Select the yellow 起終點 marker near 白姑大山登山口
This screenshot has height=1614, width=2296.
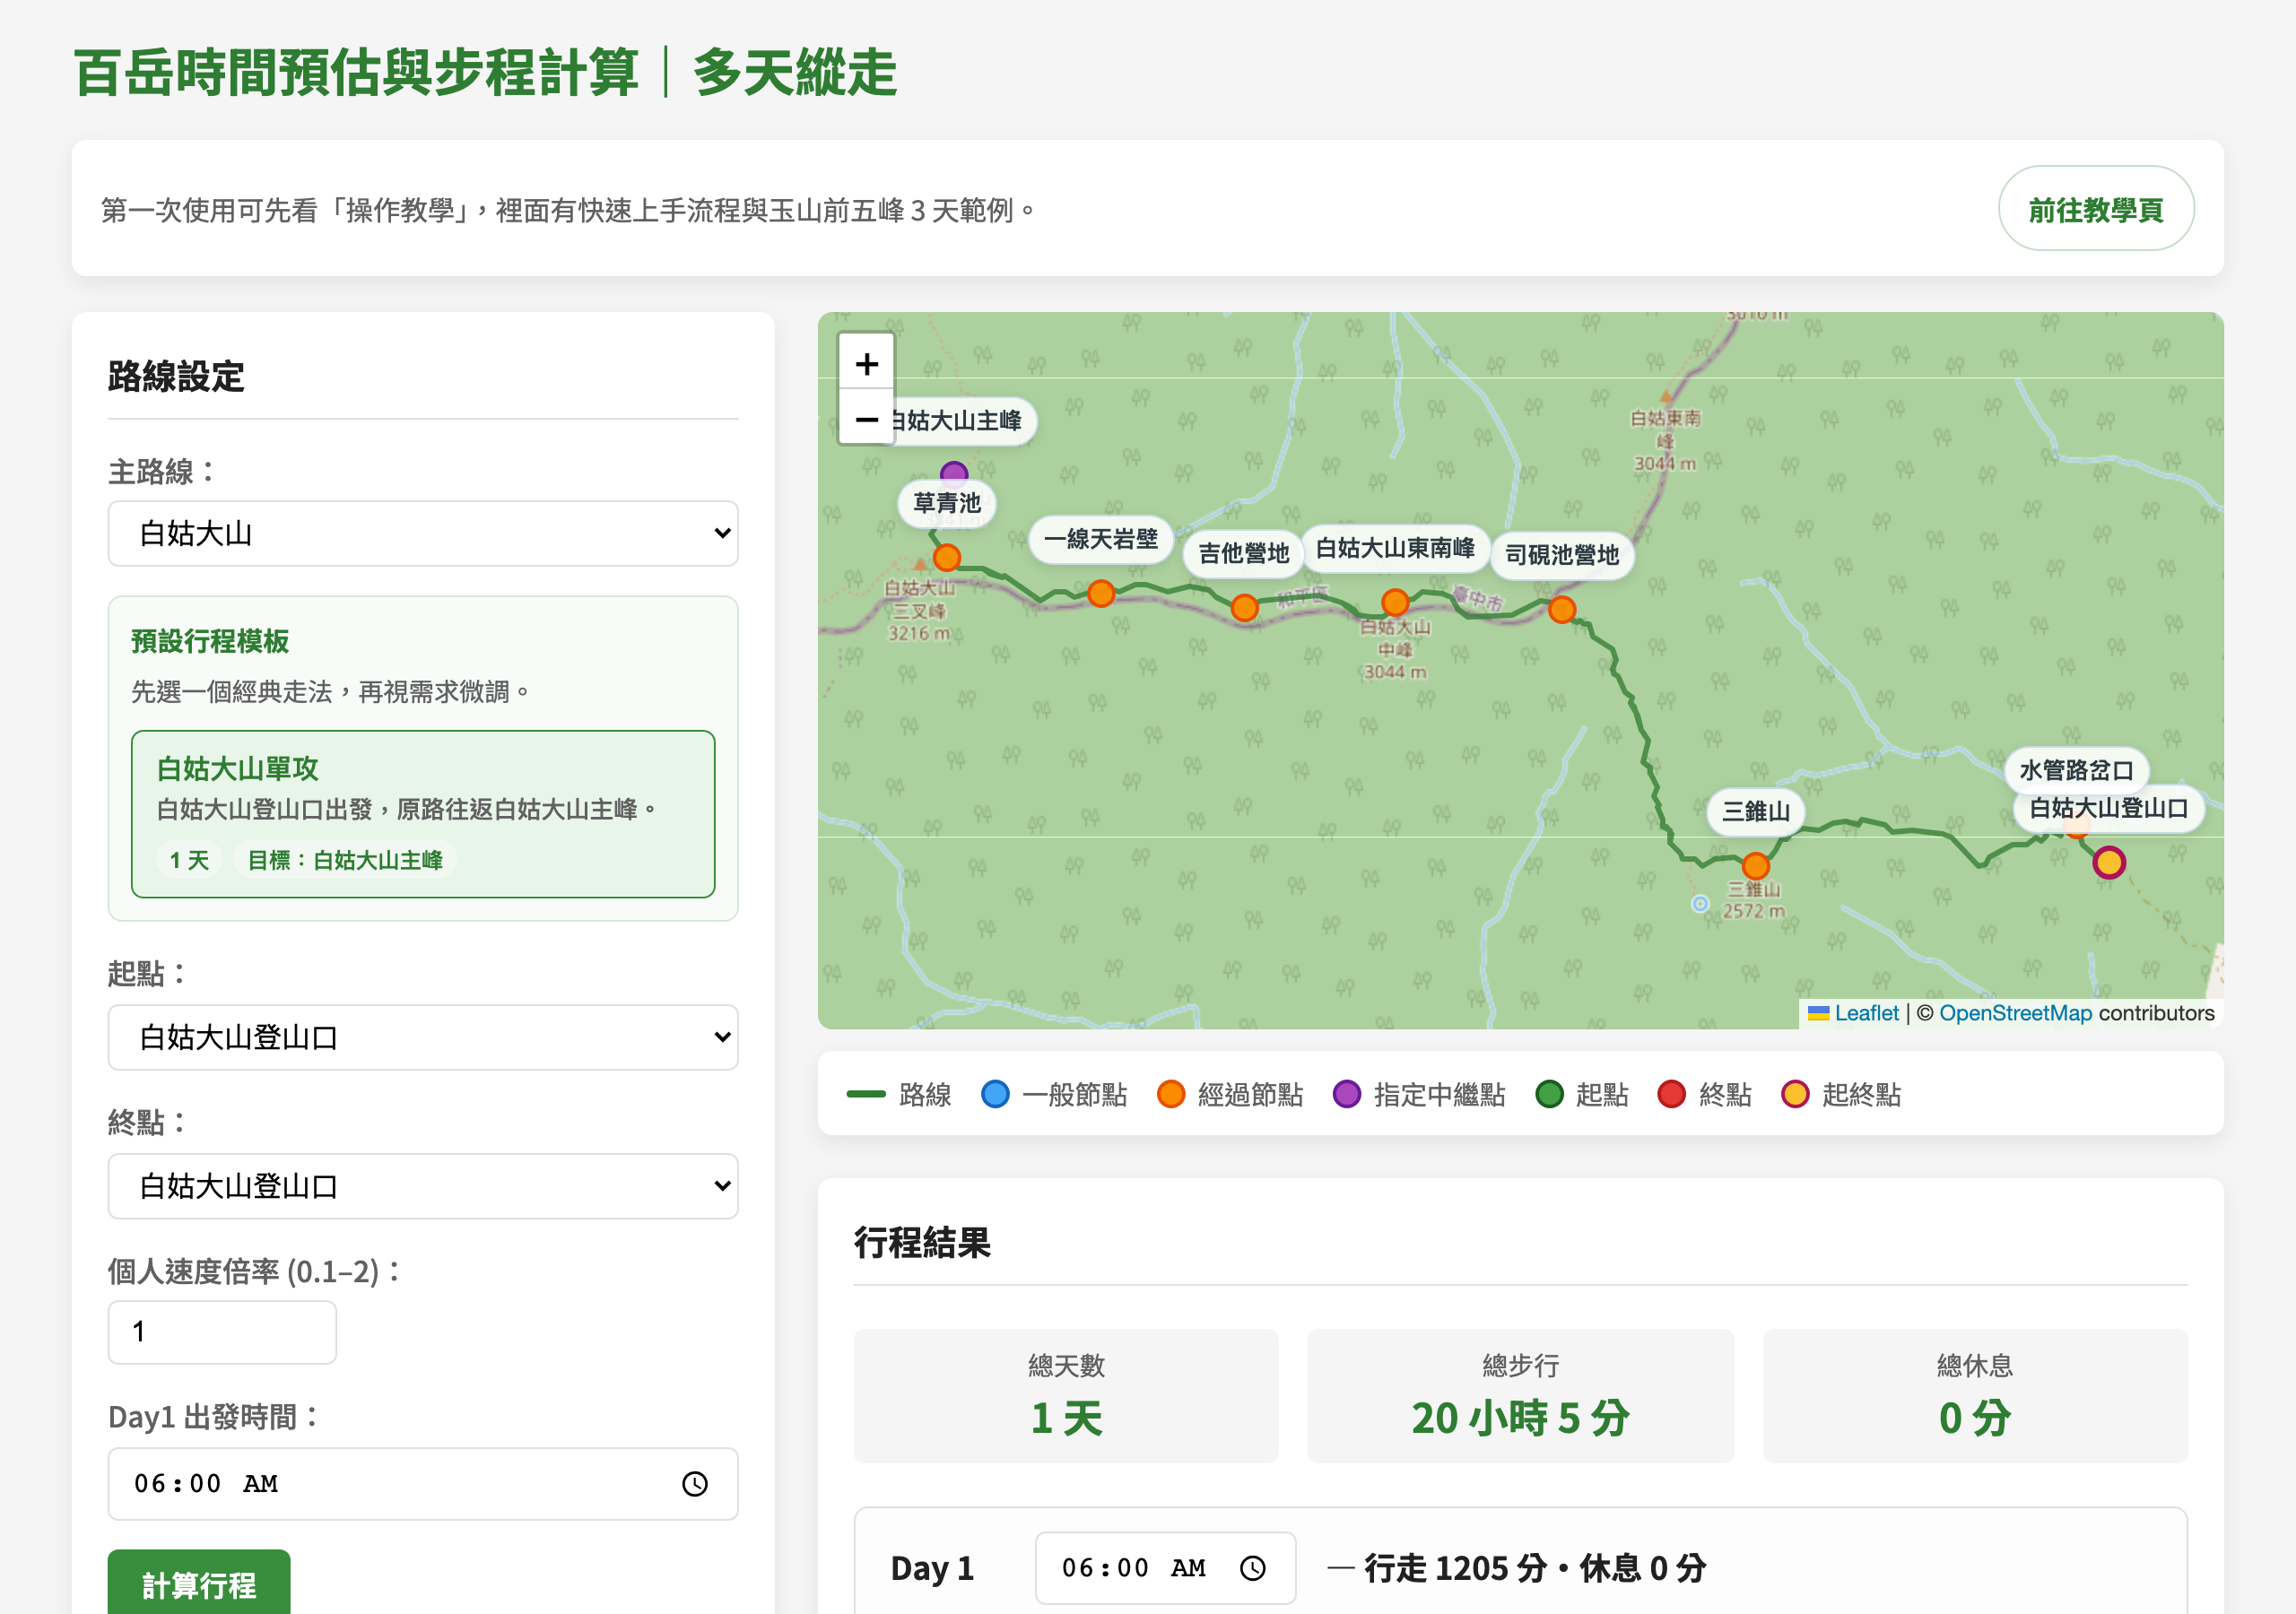(2109, 862)
